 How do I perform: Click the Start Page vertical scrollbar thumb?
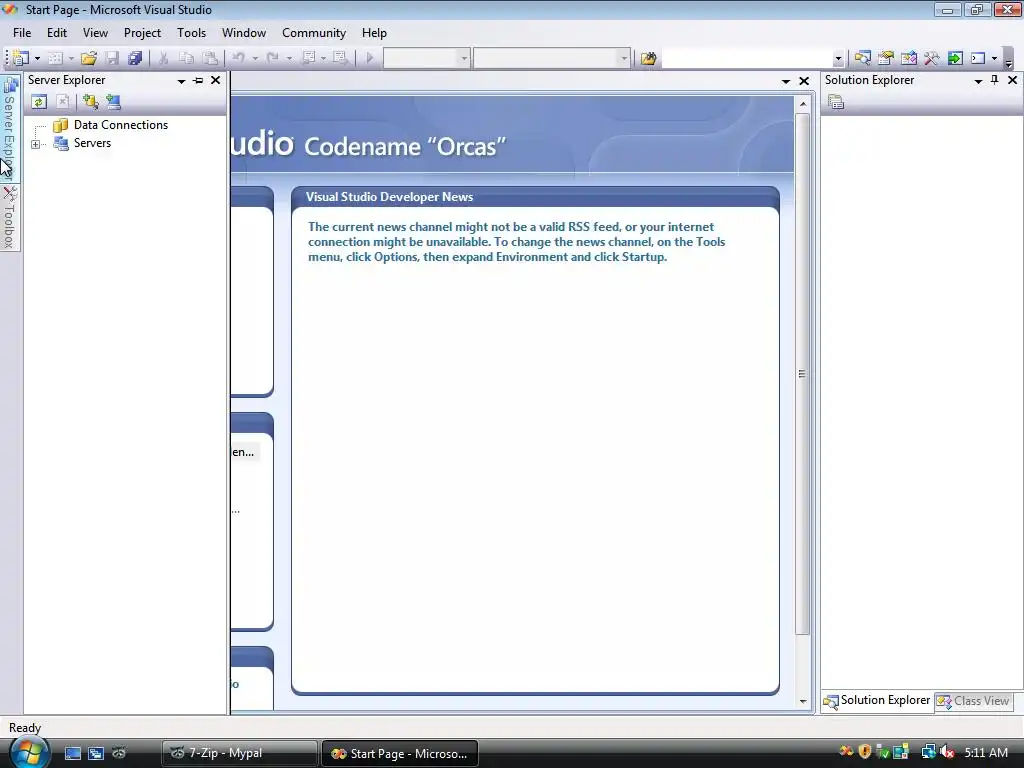[803, 374]
